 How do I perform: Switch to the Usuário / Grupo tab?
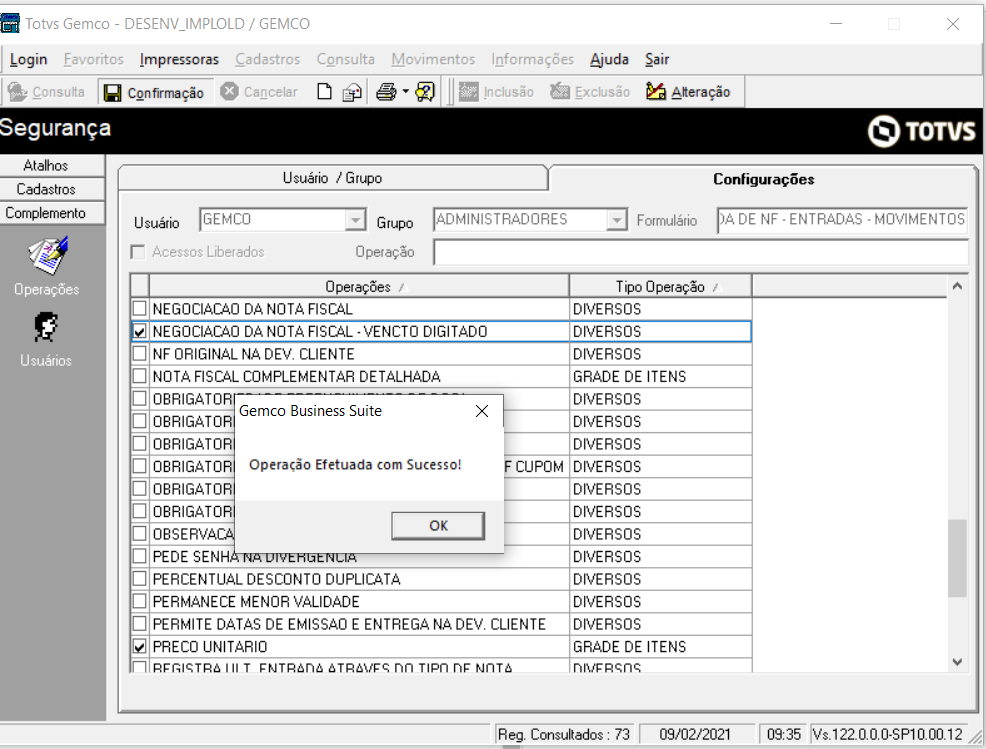[x=332, y=178]
